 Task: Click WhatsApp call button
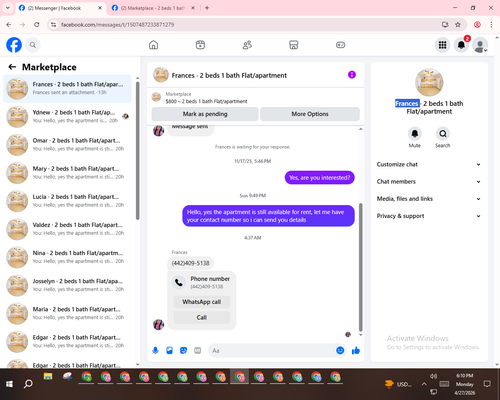pos(202,302)
